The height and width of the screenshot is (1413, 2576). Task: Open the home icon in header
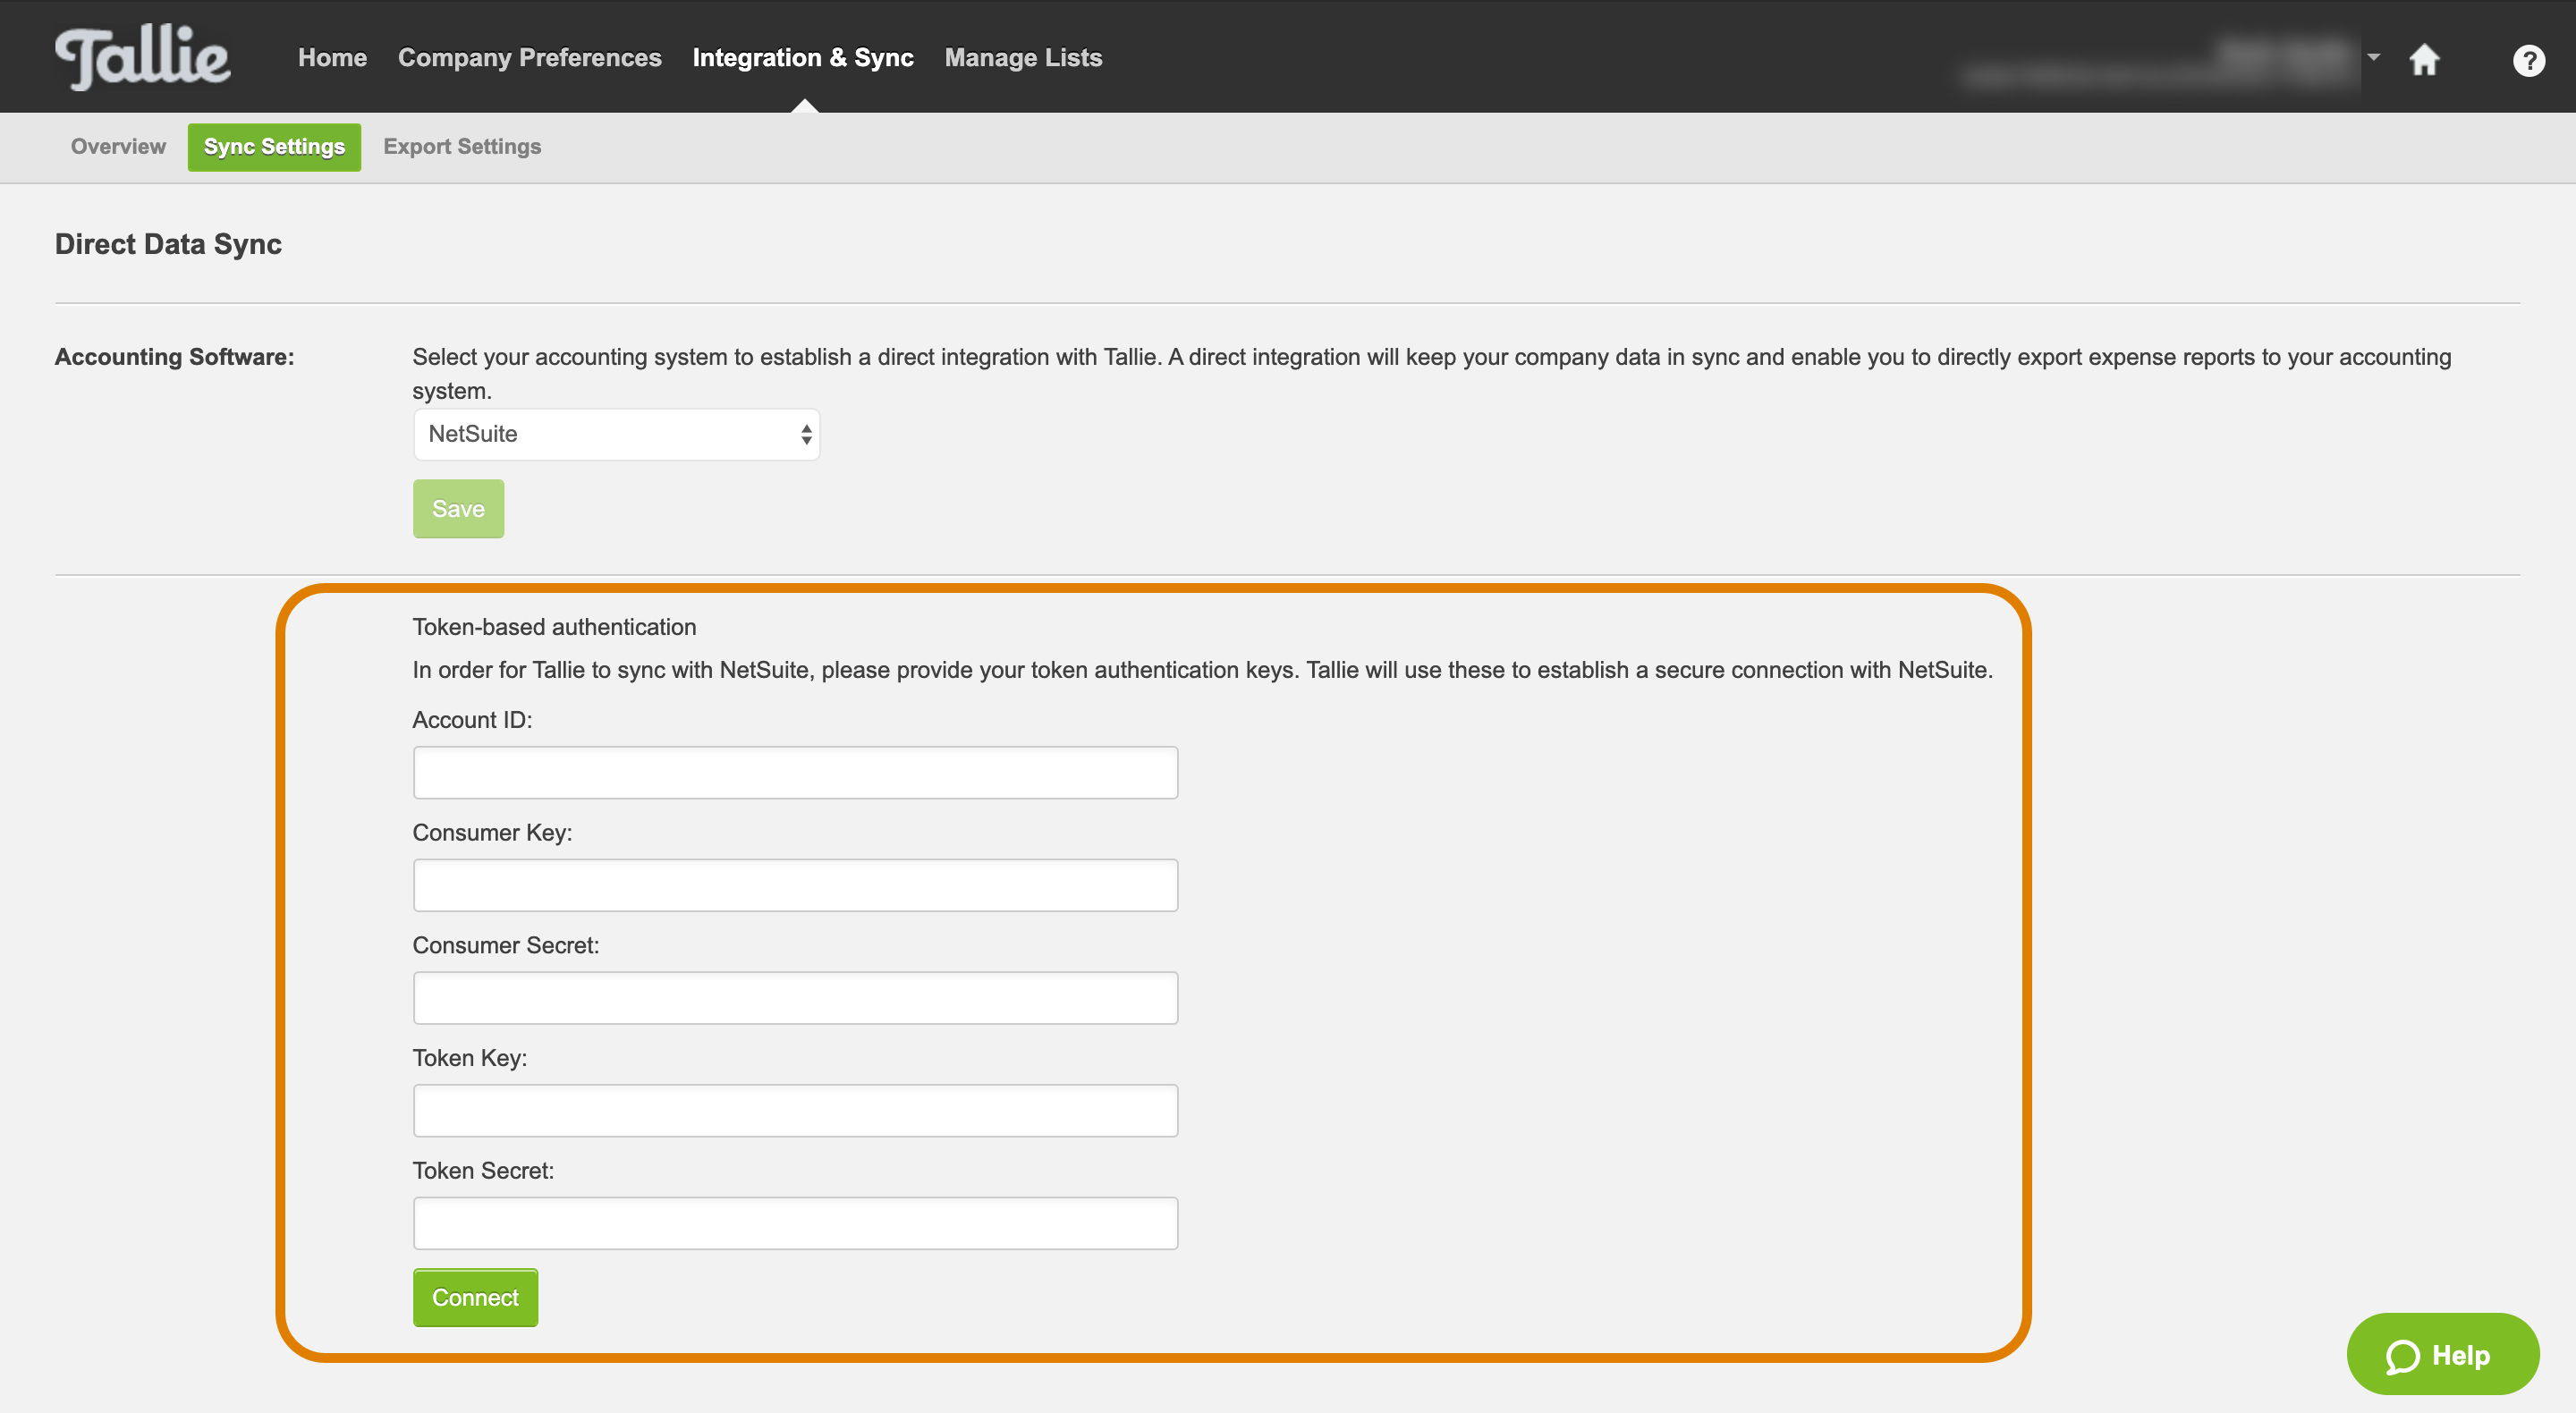point(2424,59)
